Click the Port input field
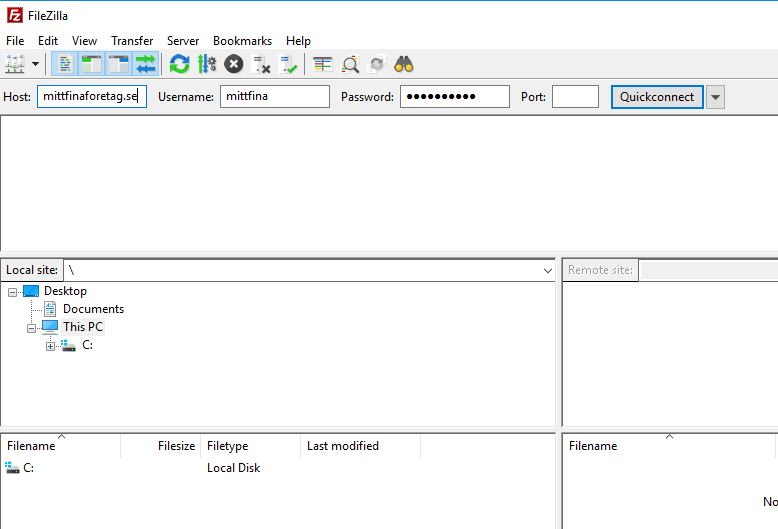 coord(576,96)
